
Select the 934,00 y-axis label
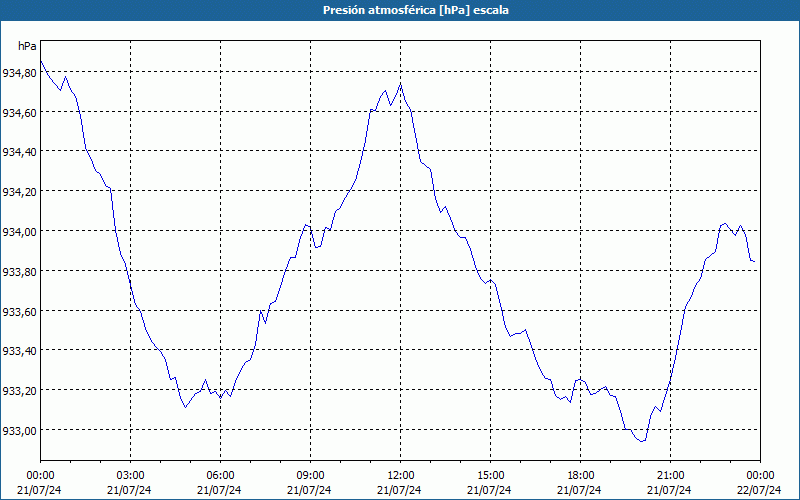20,232
